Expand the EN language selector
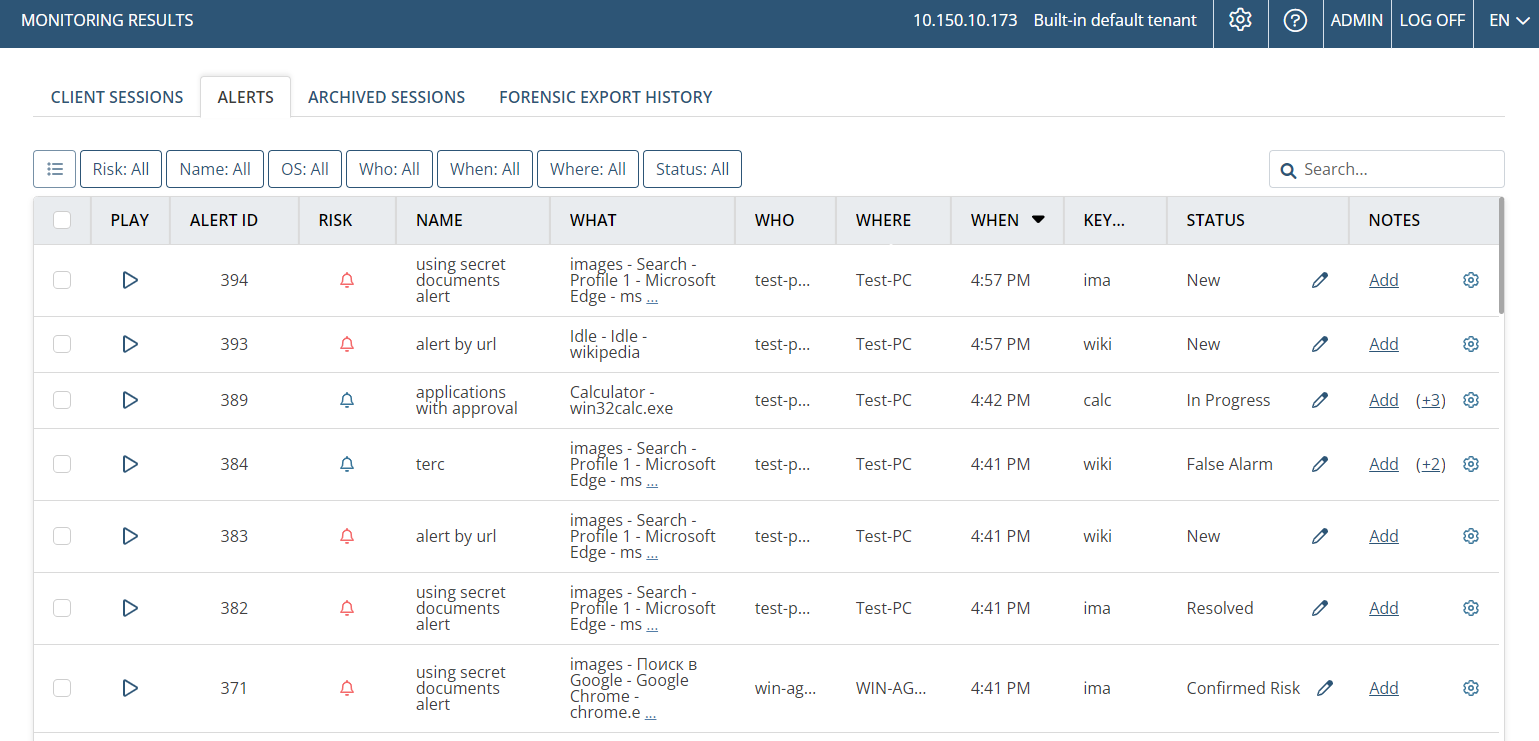This screenshot has height=741, width=1539. 1509,20
